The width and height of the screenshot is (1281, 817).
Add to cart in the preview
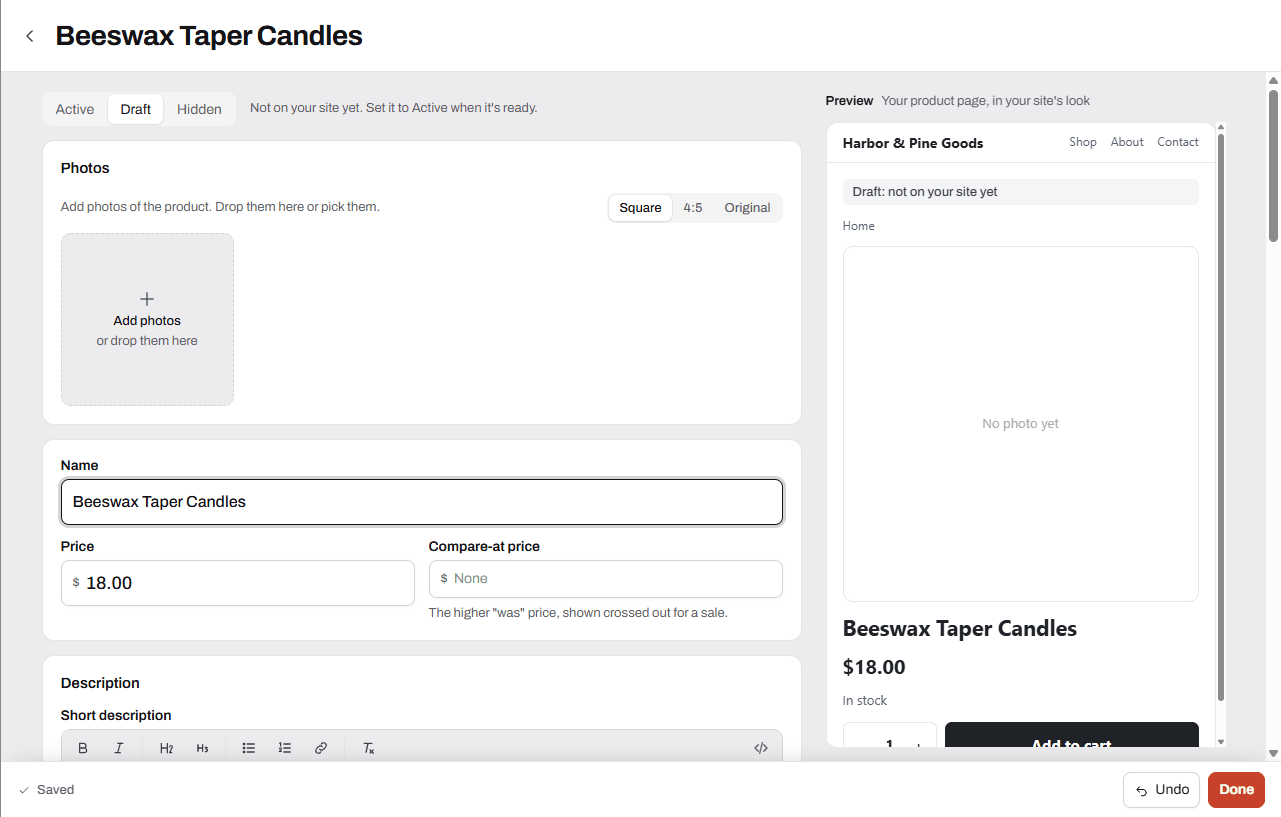click(x=1072, y=736)
